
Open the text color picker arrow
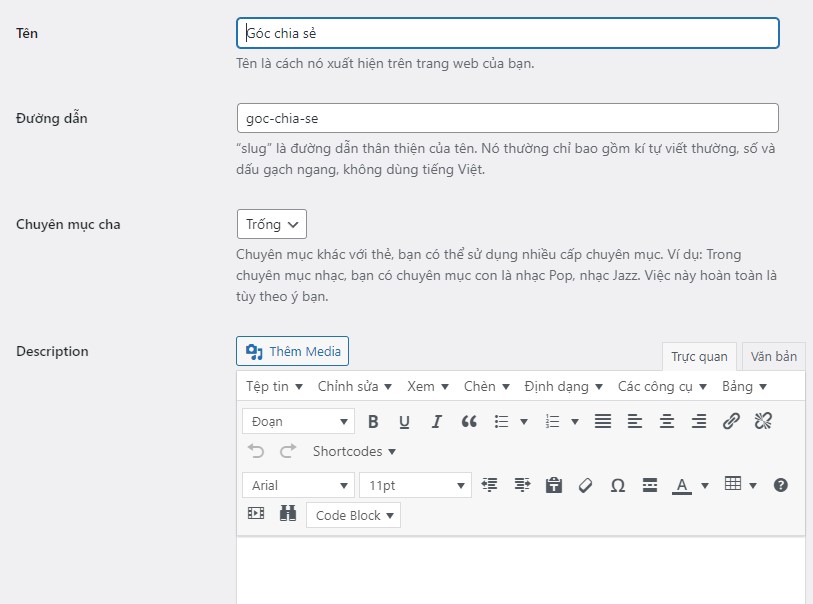coord(705,486)
